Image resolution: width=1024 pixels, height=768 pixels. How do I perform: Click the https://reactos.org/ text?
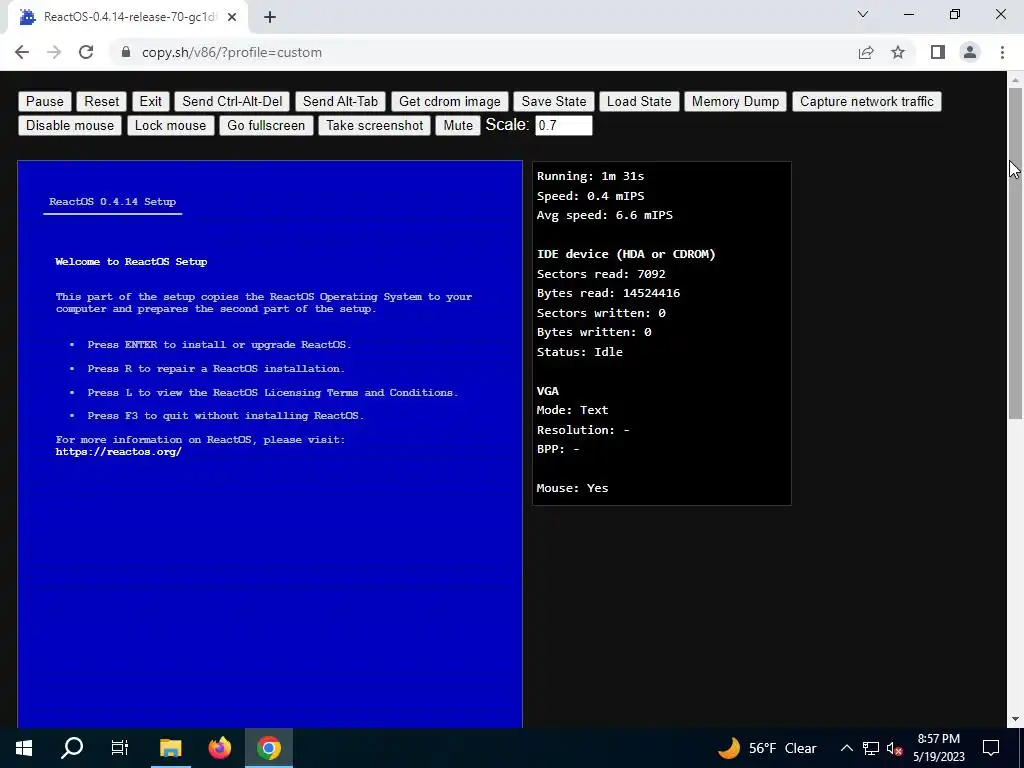[118, 452]
